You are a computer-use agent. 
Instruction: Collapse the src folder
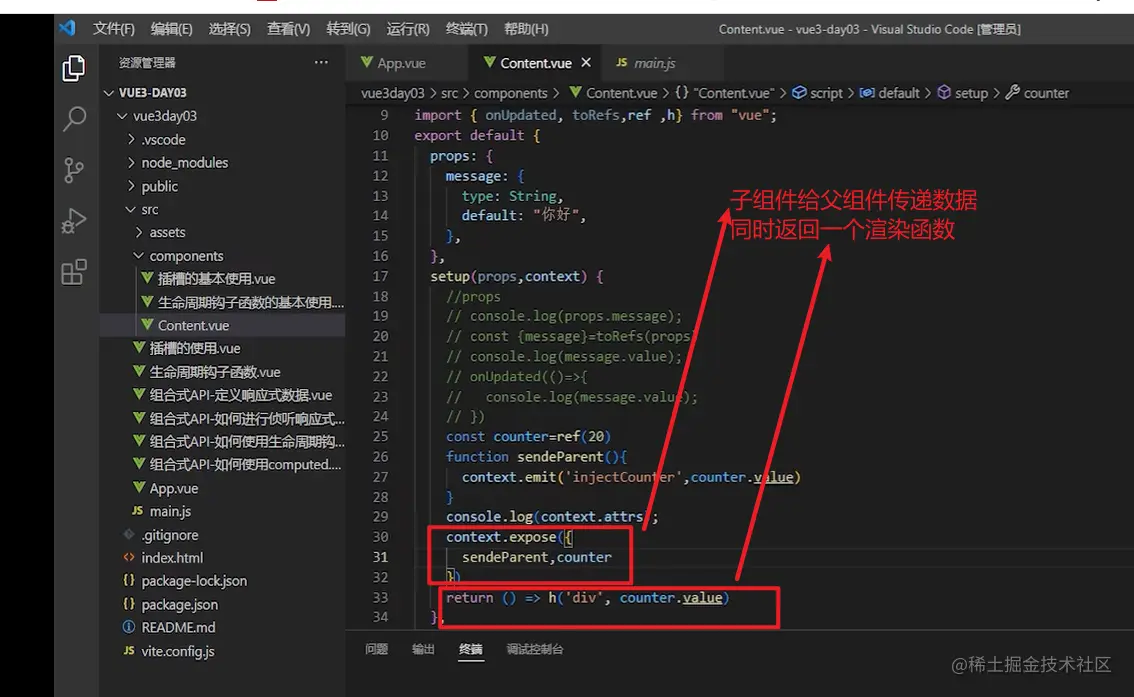[131, 209]
